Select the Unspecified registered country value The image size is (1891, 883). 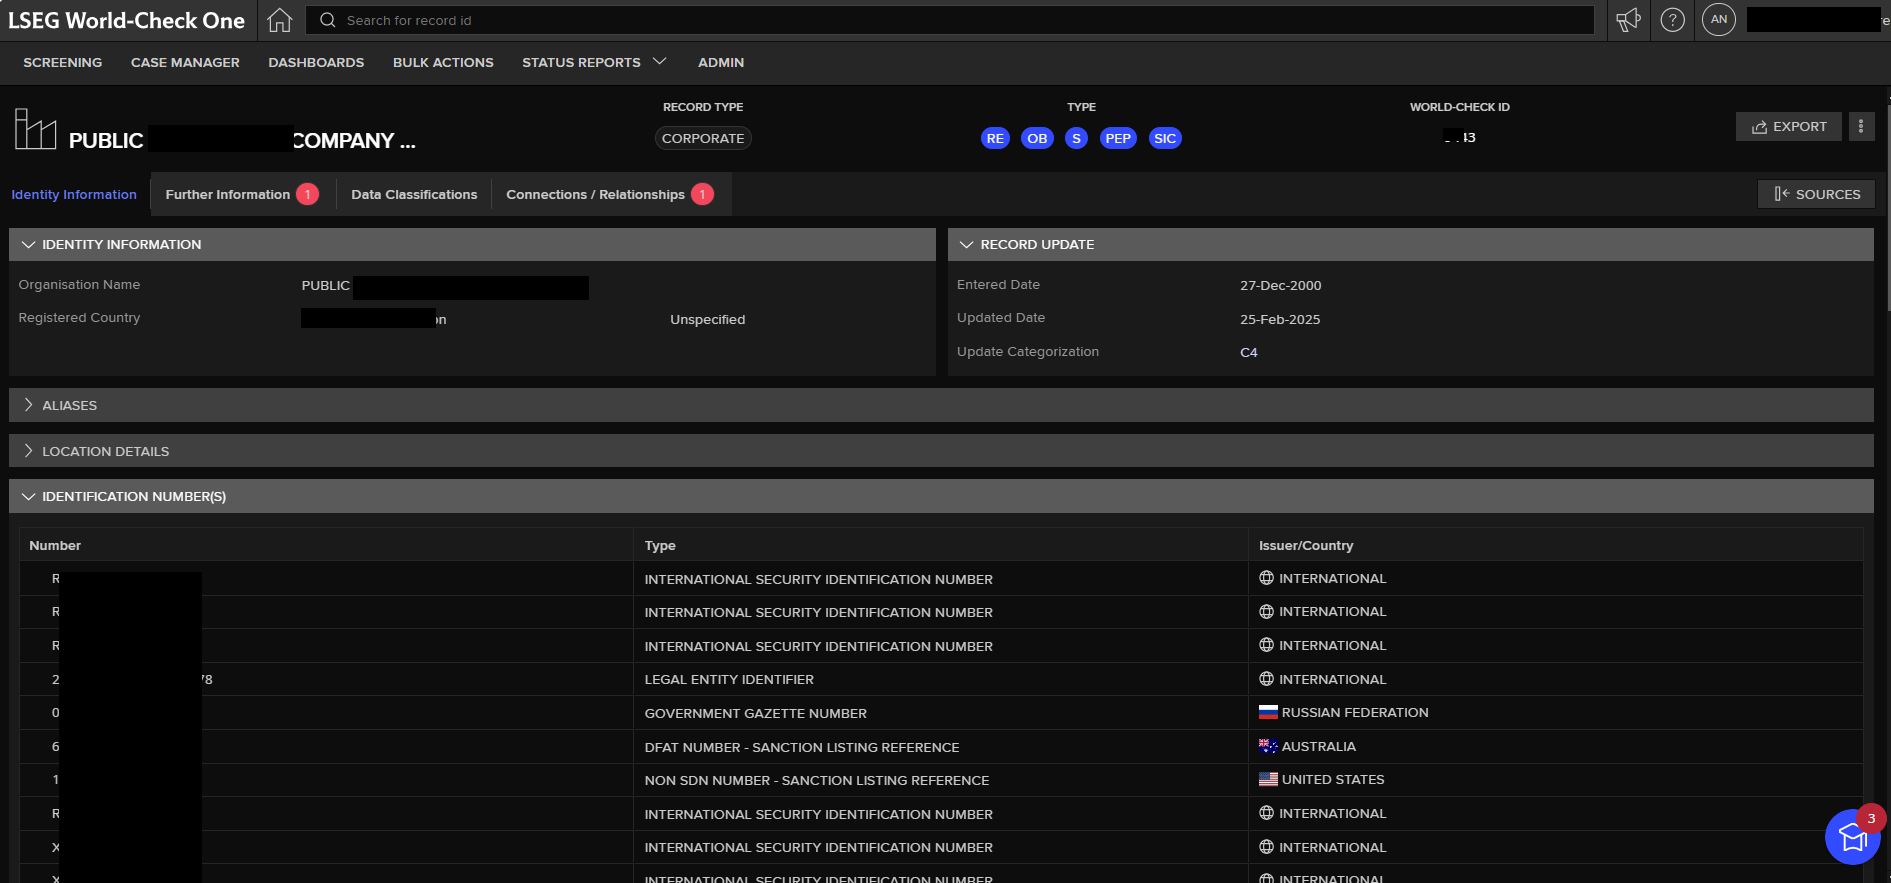point(708,319)
